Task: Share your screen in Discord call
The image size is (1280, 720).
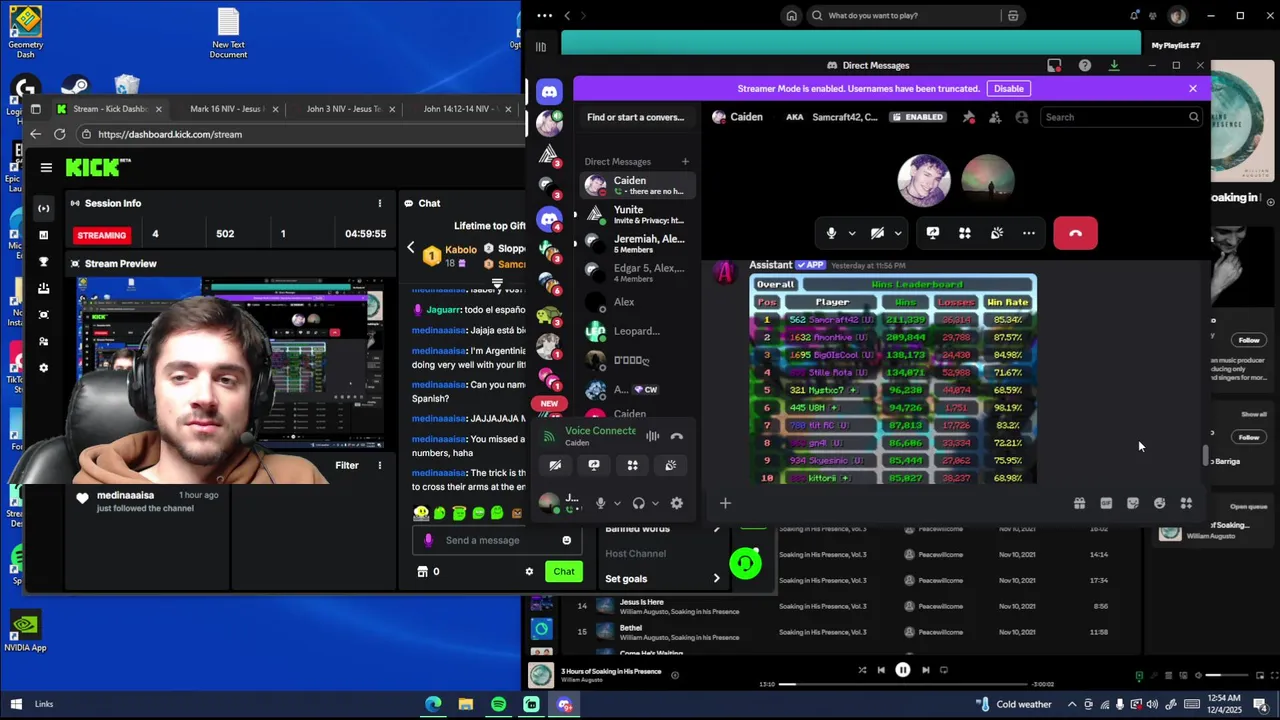Action: (933, 233)
